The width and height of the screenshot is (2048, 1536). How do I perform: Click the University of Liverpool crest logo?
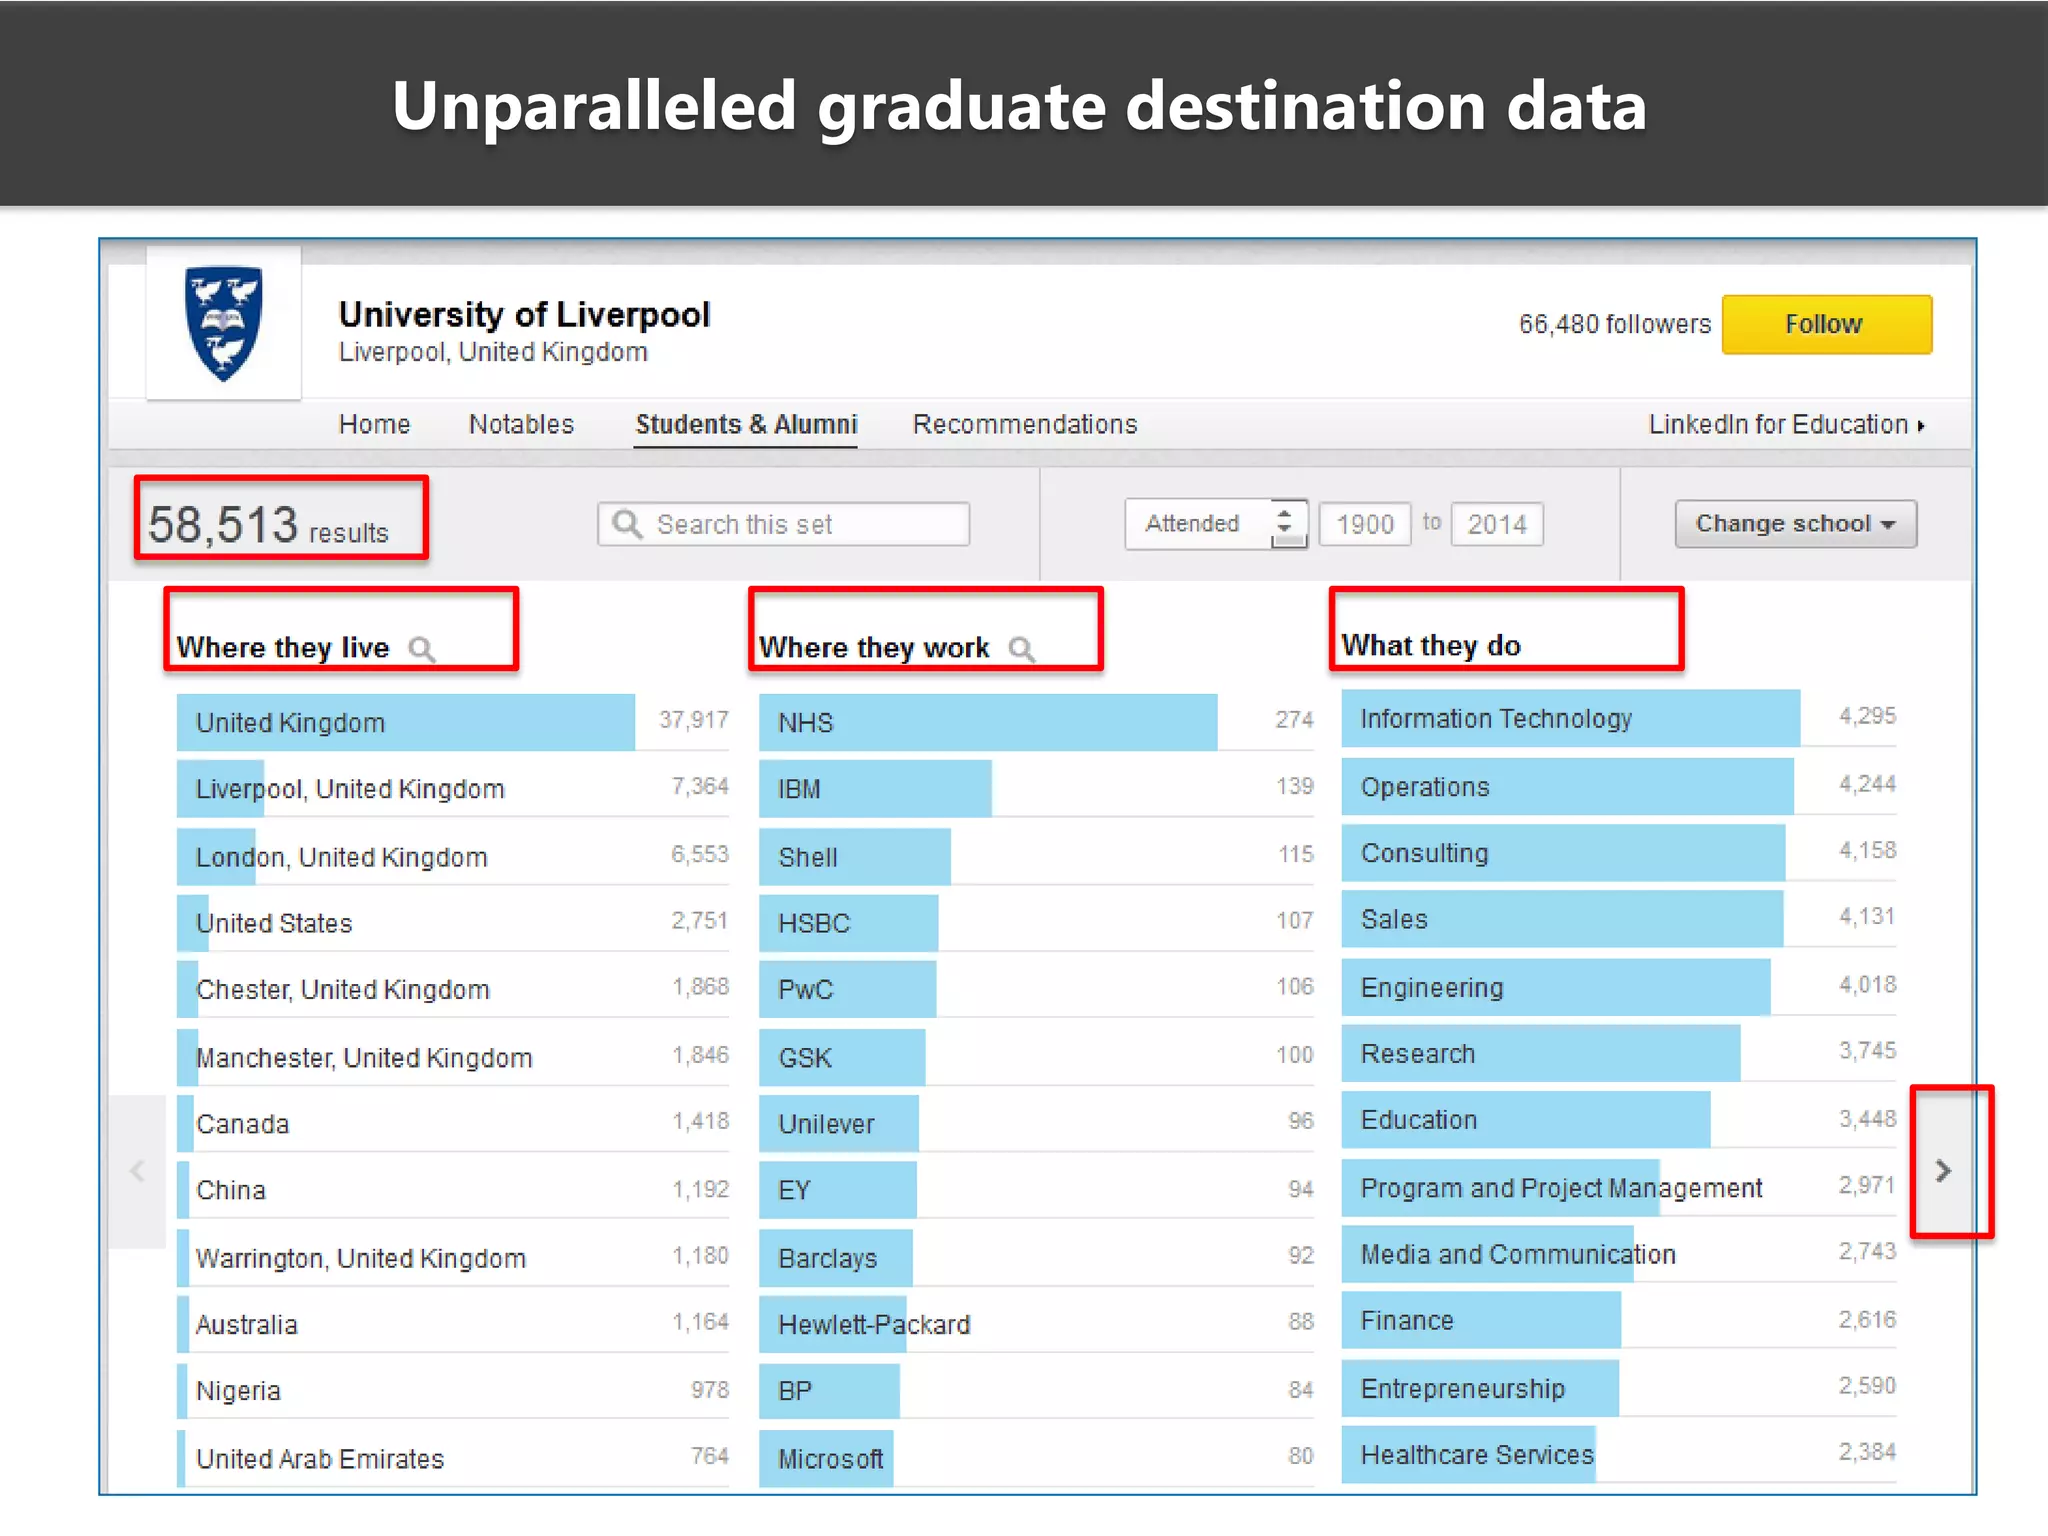[224, 323]
